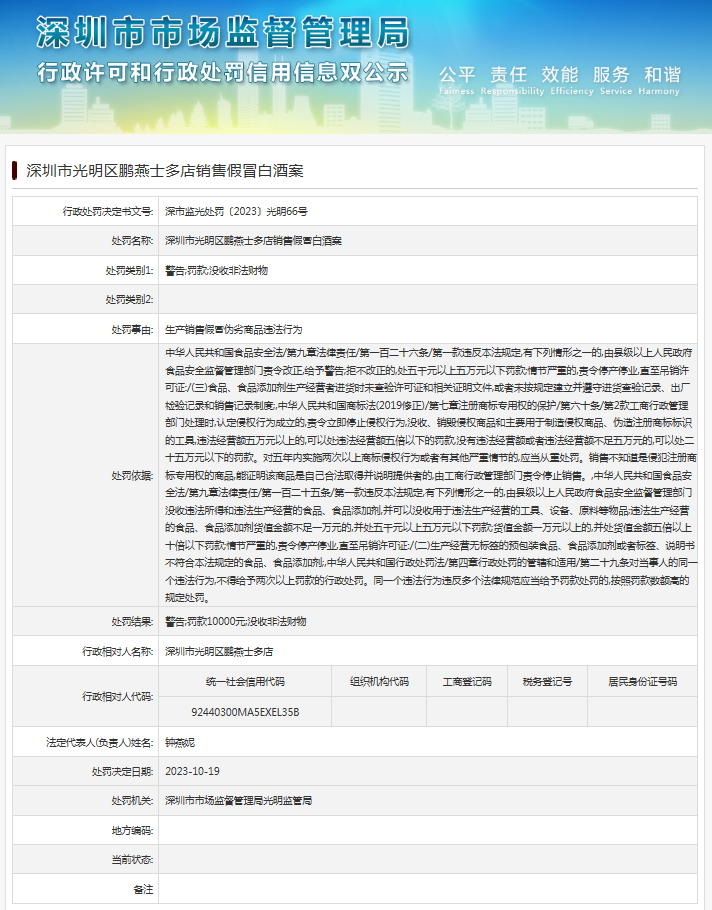The height and width of the screenshot is (910, 712).
Task: Select the result 警告;罚款10000元;没收非法财物
Action: click(236, 622)
